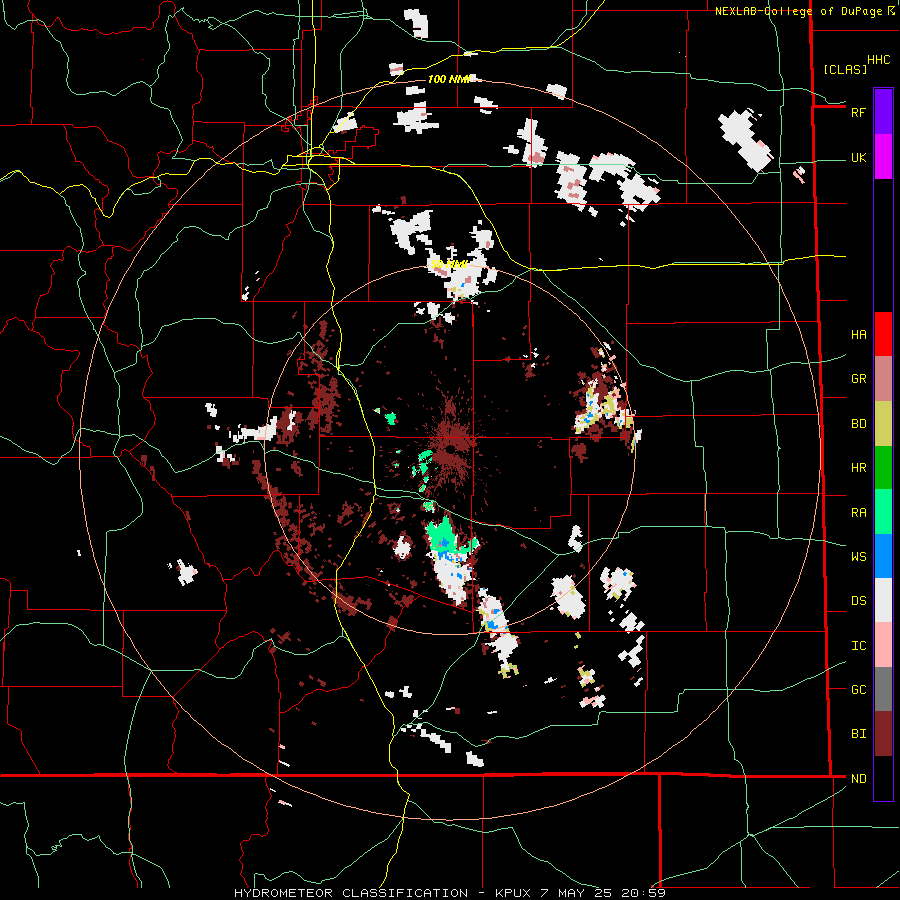900x900 pixels.
Task: Click the 'DS' legend label text
Action: pyautogui.click(x=858, y=601)
